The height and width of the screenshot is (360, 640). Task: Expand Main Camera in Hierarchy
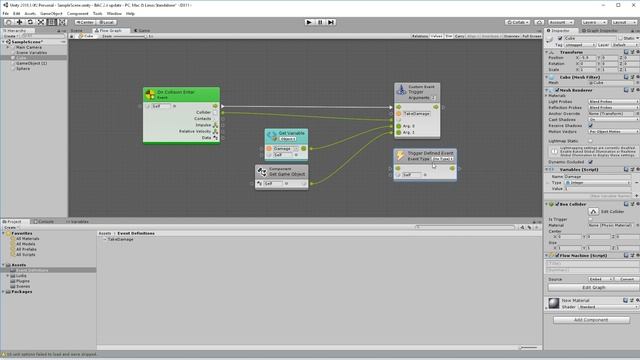tap(8, 47)
